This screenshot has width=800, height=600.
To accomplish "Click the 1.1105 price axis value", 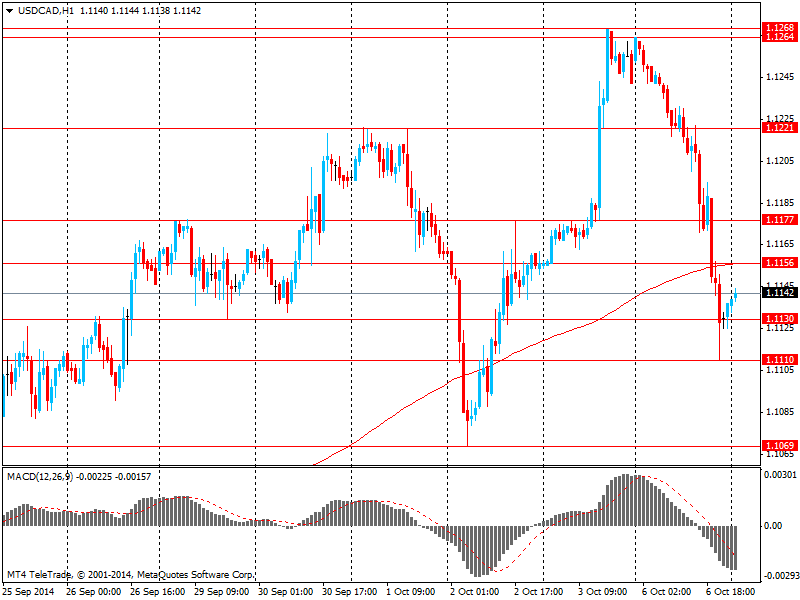I will (781, 369).
